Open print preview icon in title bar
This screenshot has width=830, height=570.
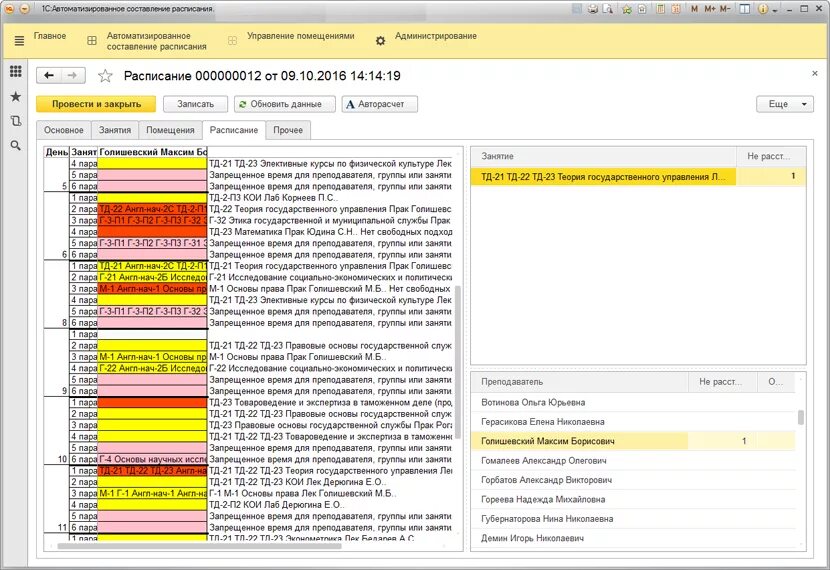(607, 9)
